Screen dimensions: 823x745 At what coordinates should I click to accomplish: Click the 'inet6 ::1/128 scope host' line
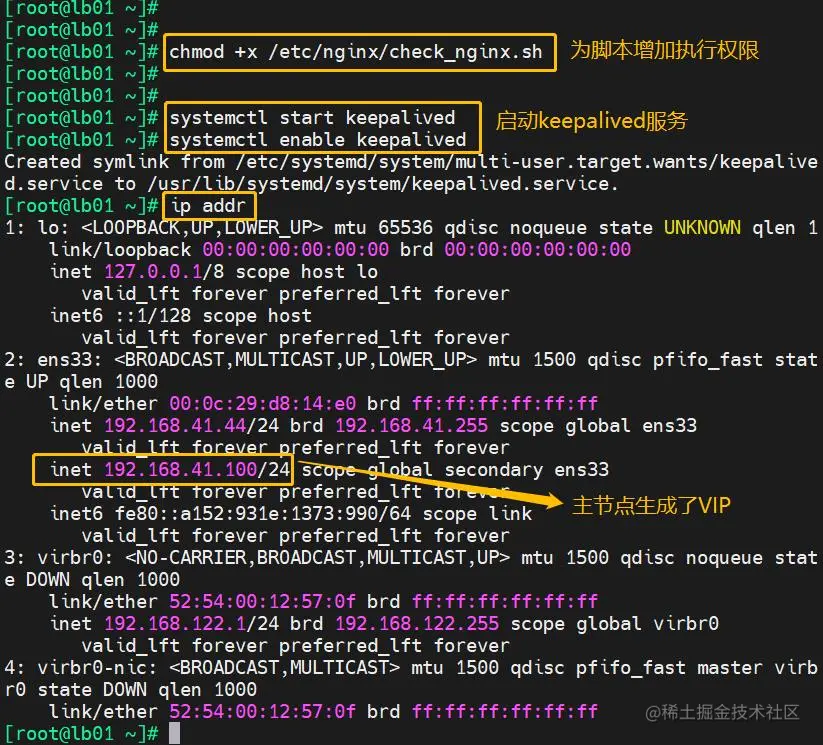[181, 316]
